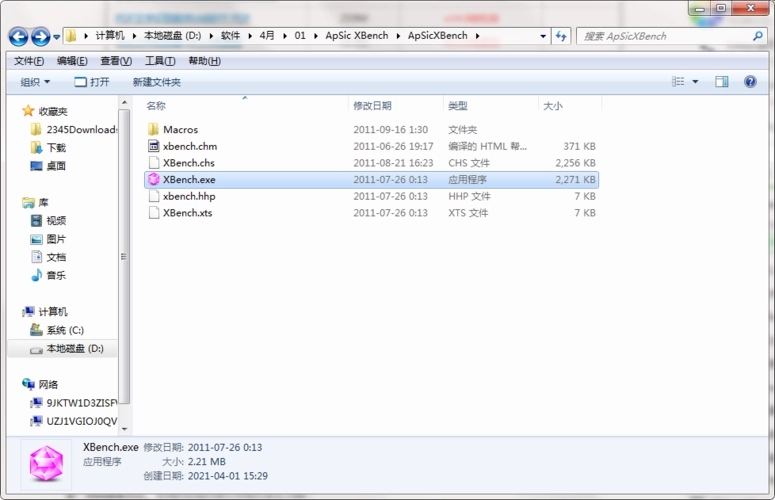This screenshot has height=500, width=775.
Task: Toggle the preview pane icon
Action: click(722, 82)
